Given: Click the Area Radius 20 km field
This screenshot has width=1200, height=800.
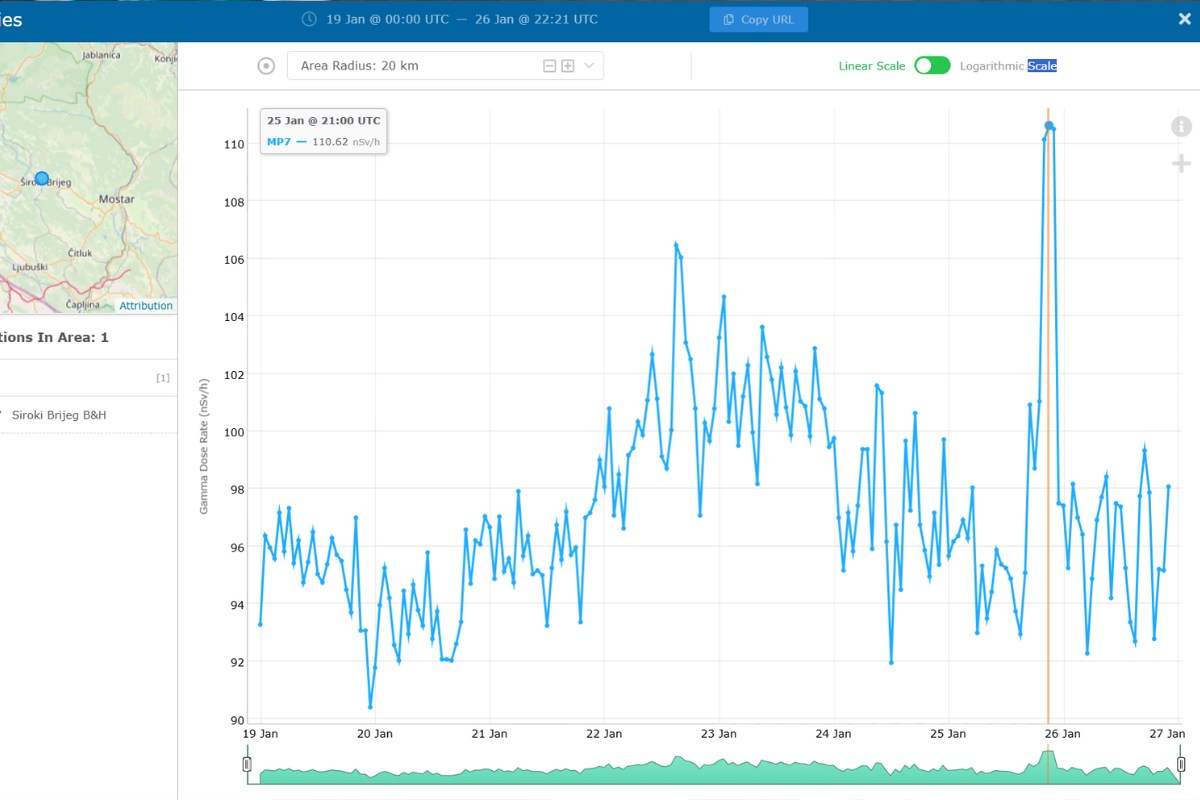Looking at the screenshot, I should 445,66.
